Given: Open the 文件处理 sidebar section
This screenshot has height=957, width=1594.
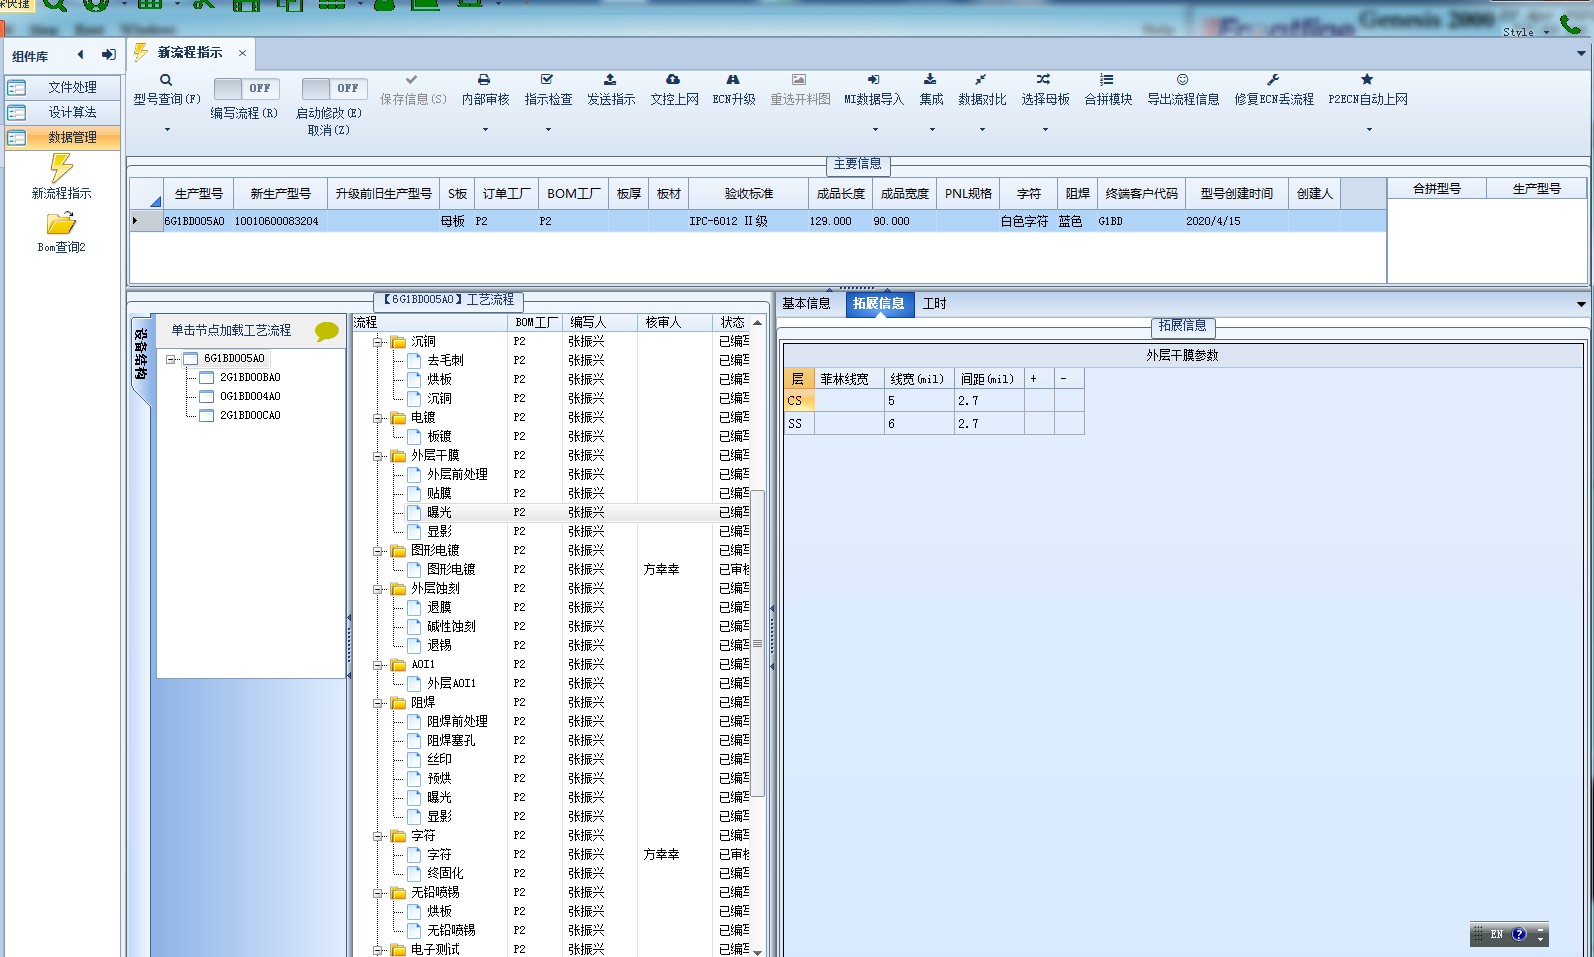Looking at the screenshot, I should pyautogui.click(x=63, y=88).
